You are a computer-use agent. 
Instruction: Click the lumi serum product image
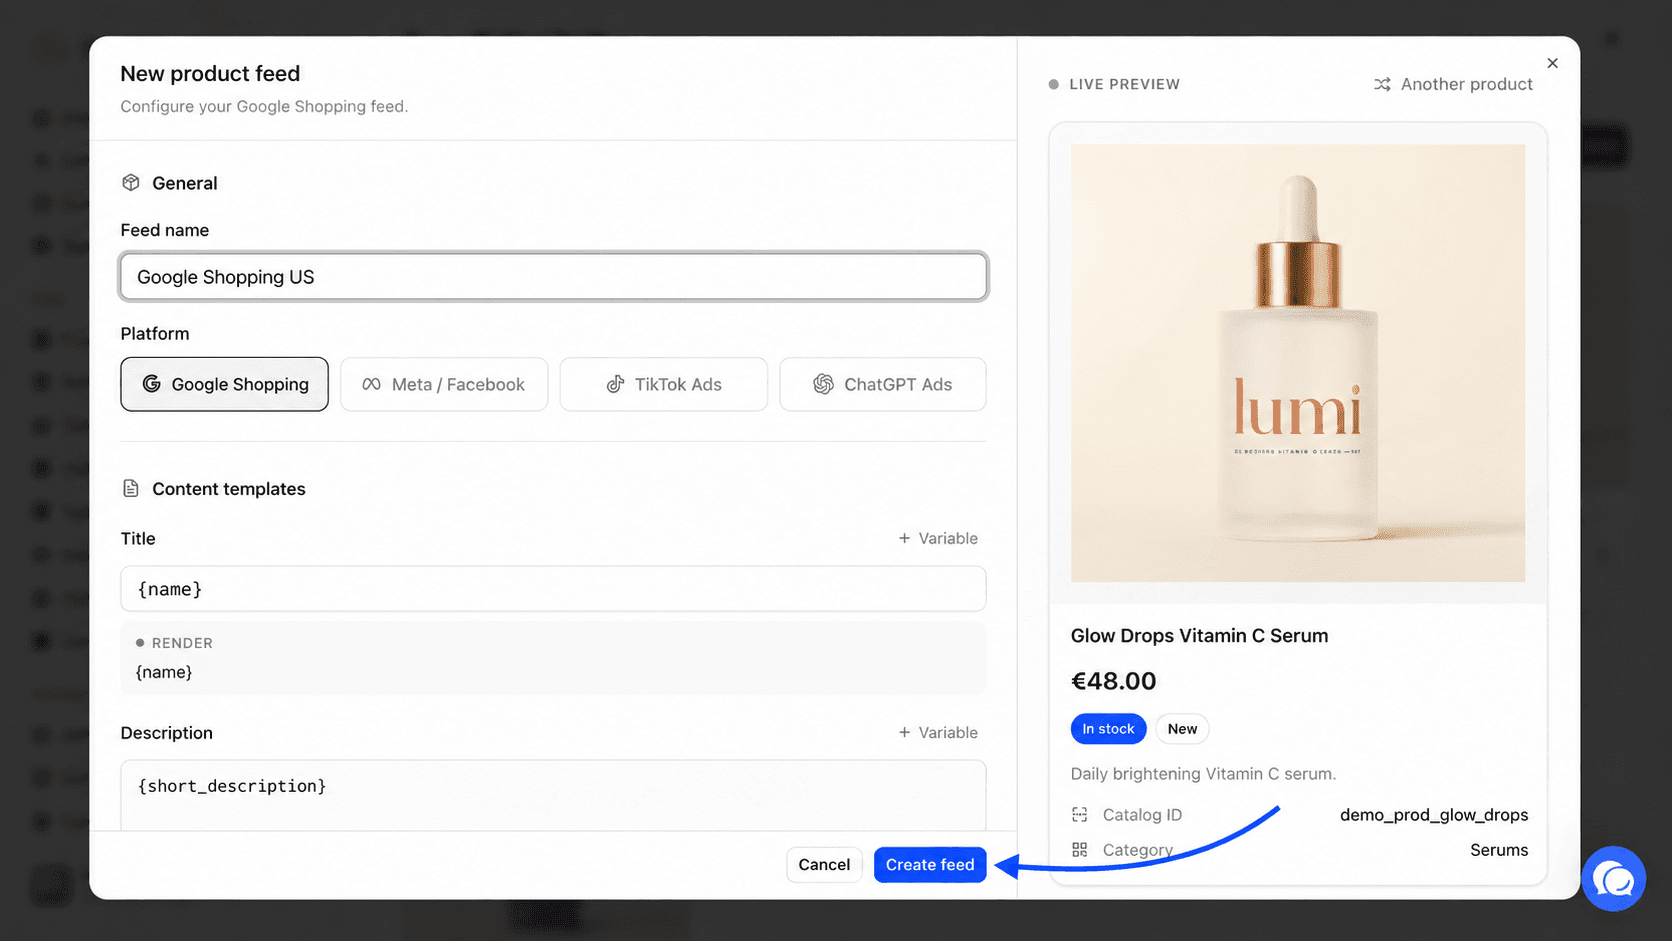coord(1298,363)
